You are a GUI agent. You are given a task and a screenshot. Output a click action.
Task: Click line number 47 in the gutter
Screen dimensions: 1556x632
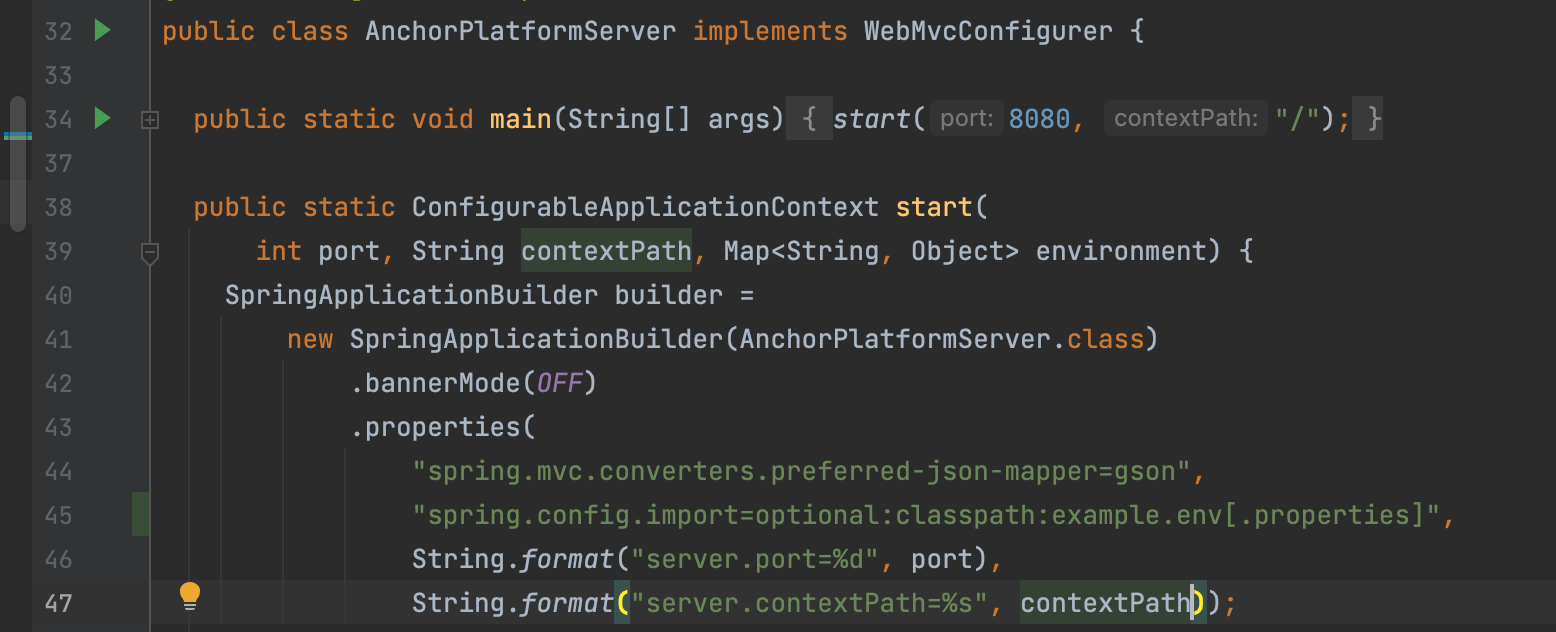coord(58,603)
